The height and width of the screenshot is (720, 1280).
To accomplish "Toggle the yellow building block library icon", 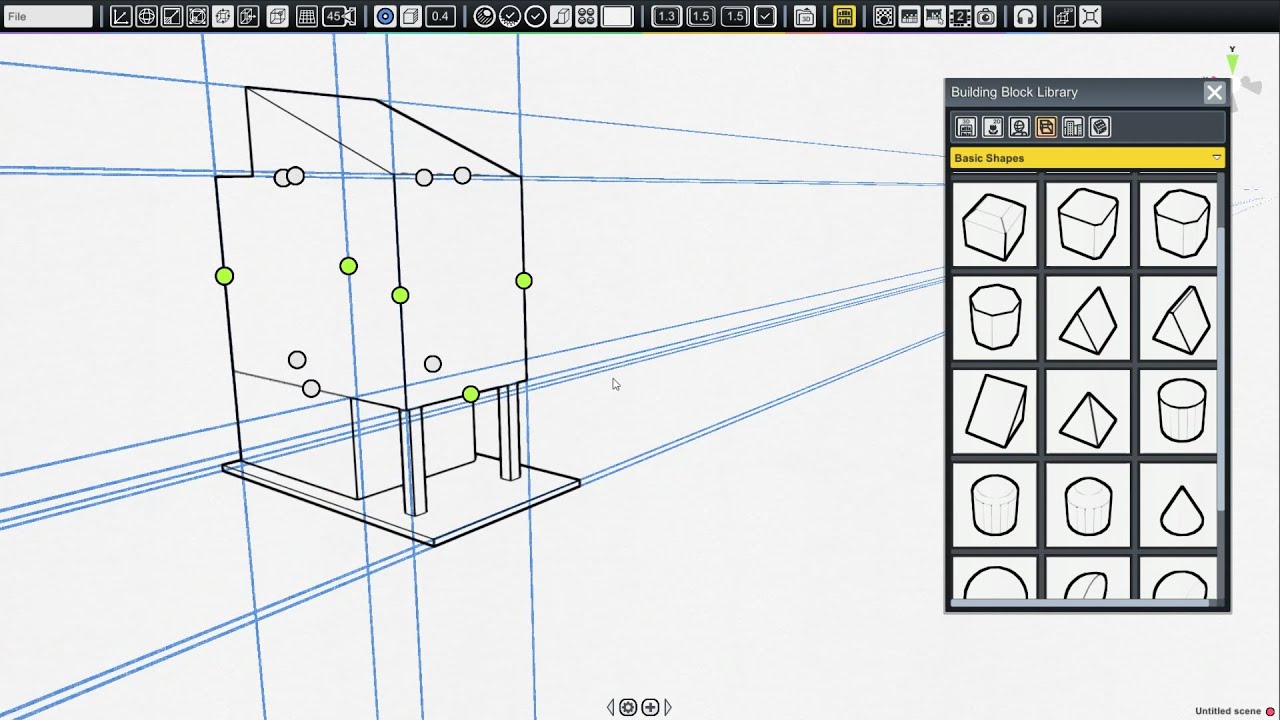I will (844, 16).
